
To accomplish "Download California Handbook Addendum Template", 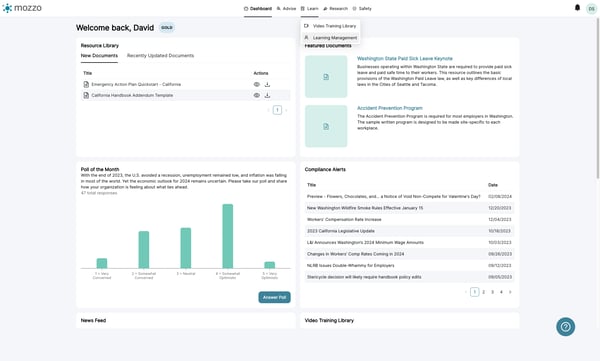I will tap(267, 95).
